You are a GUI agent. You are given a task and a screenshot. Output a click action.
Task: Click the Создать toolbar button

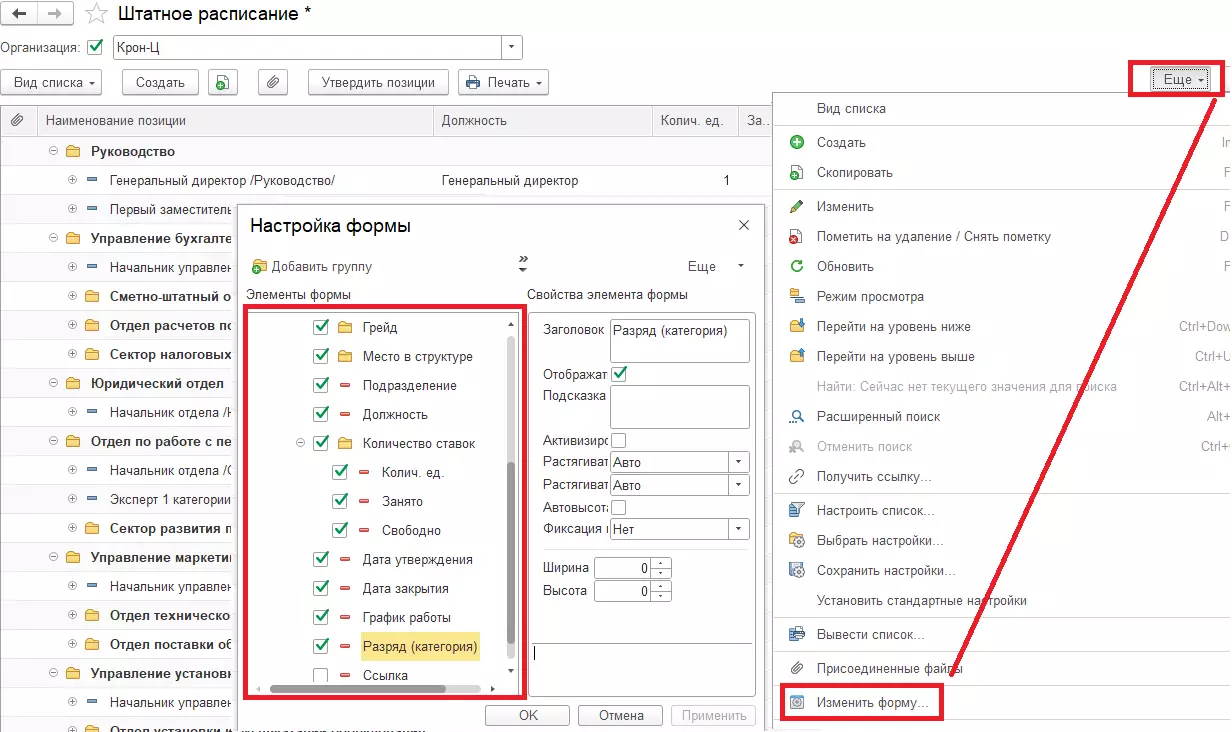(160, 83)
